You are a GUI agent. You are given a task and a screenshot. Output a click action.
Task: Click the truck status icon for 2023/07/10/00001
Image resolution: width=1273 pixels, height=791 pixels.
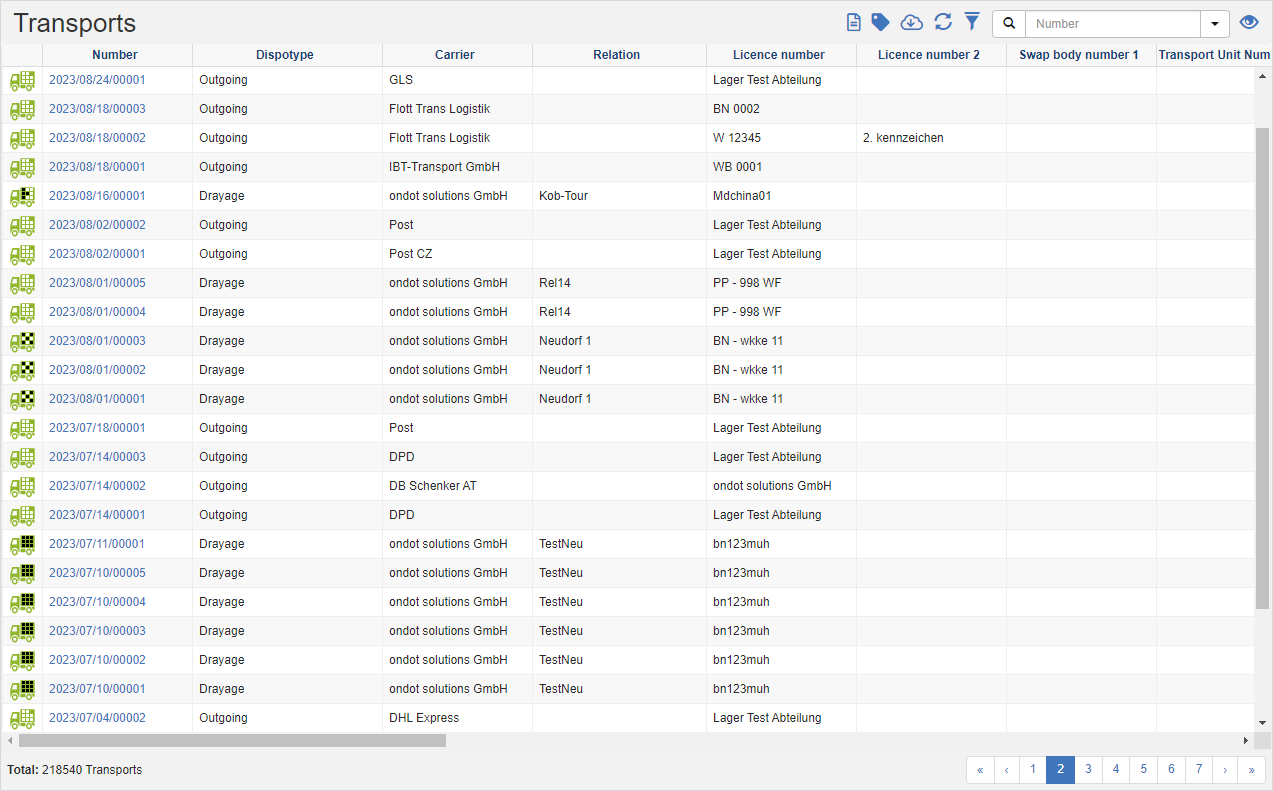pos(22,688)
